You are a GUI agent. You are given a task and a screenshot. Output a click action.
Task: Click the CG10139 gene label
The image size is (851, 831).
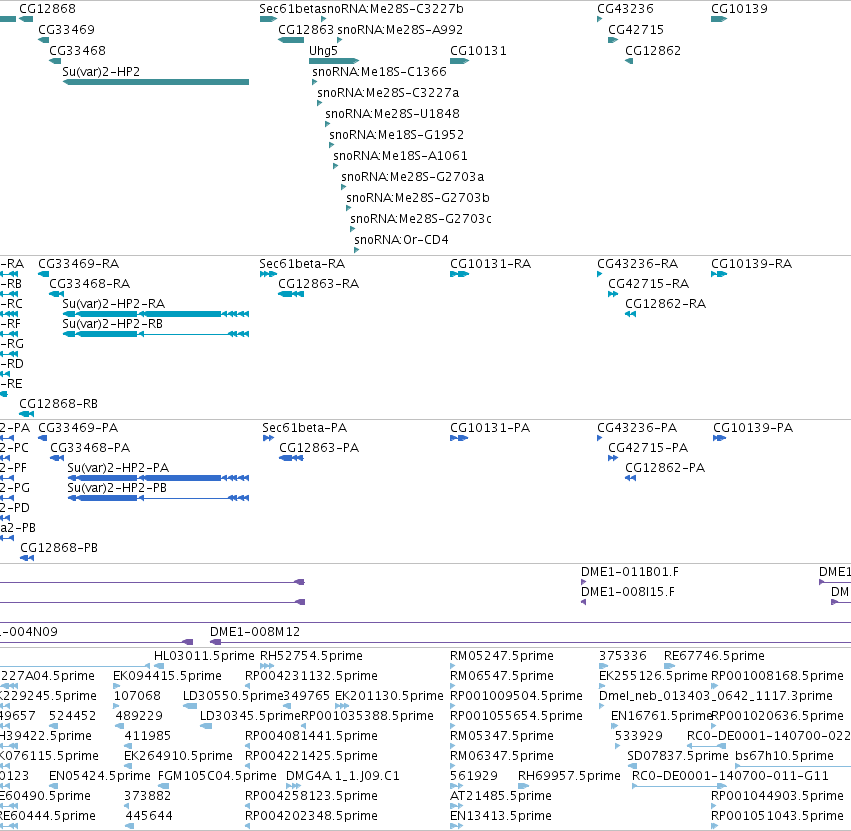[x=739, y=9]
